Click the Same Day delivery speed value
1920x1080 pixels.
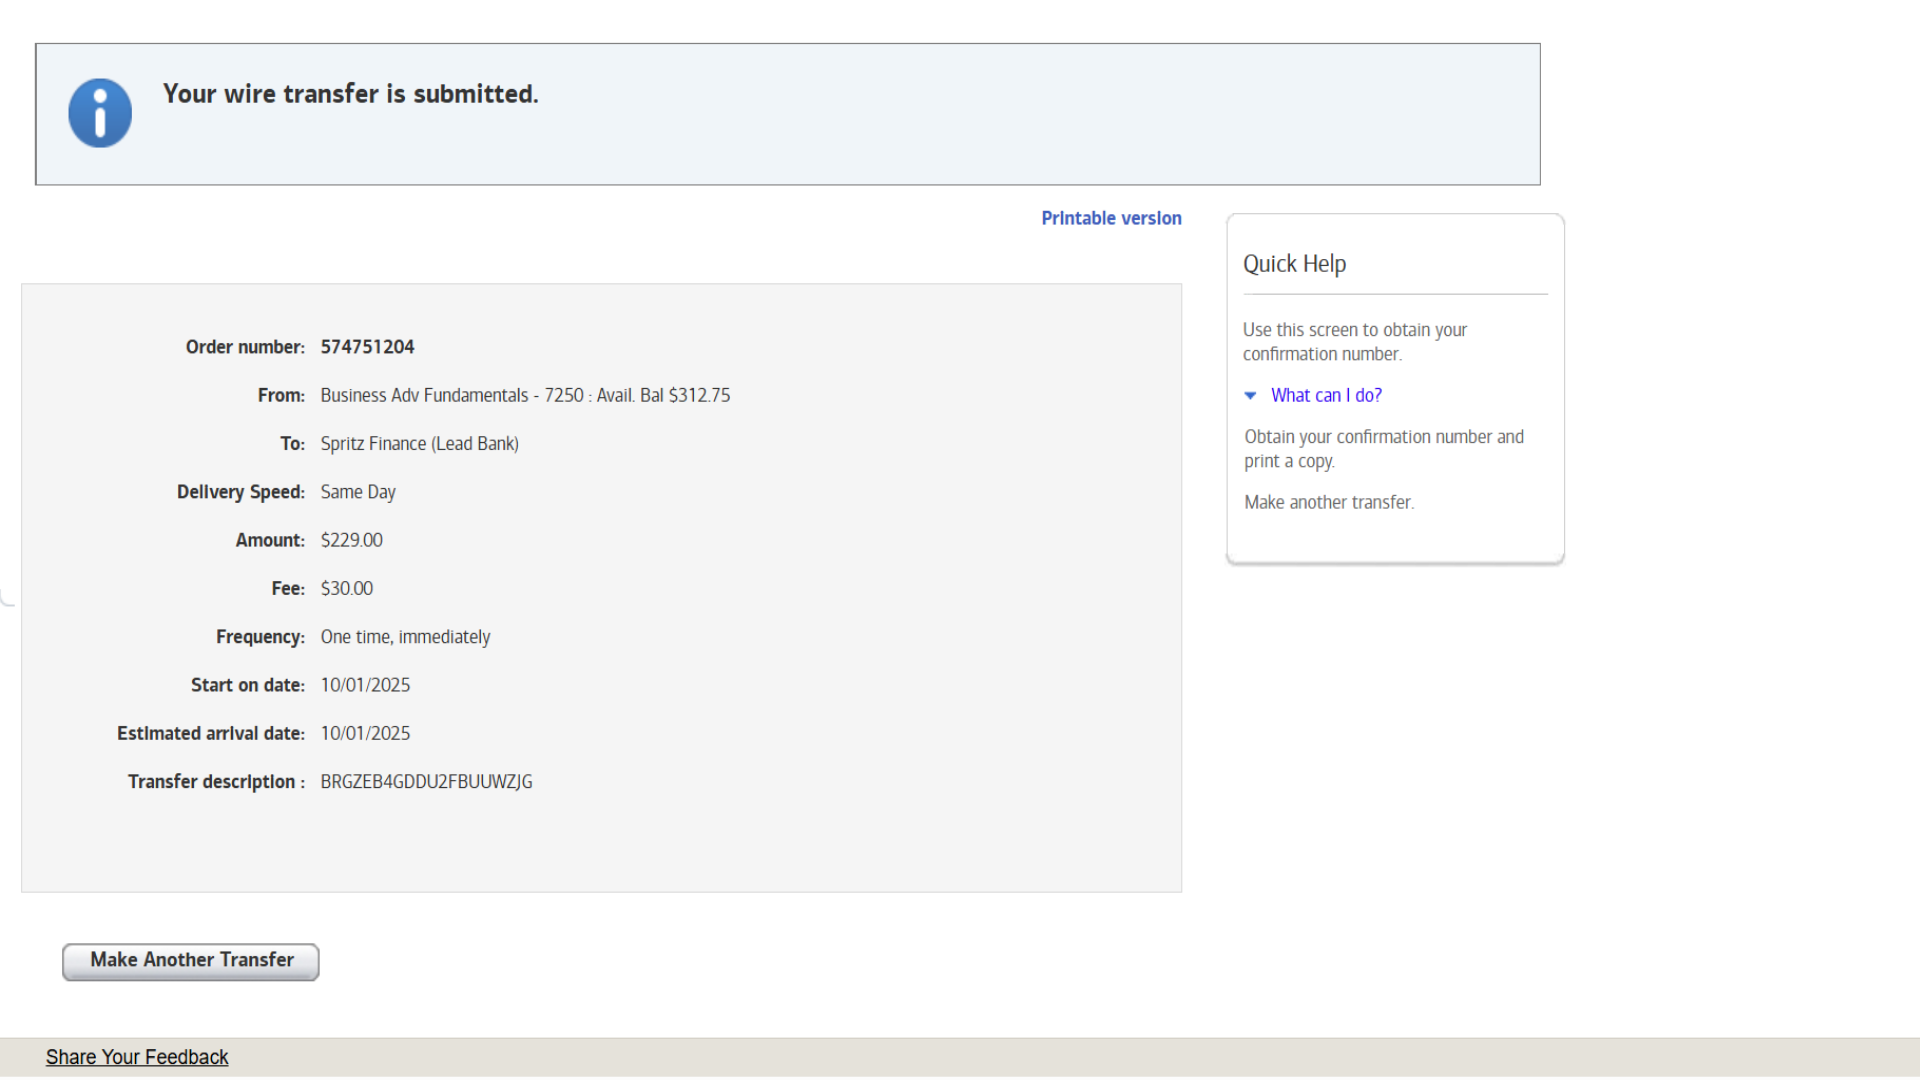[x=358, y=492]
